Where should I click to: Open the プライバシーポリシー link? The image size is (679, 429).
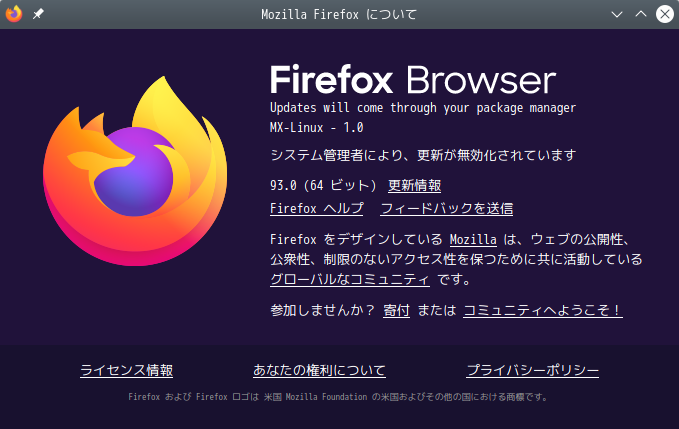[x=533, y=370]
